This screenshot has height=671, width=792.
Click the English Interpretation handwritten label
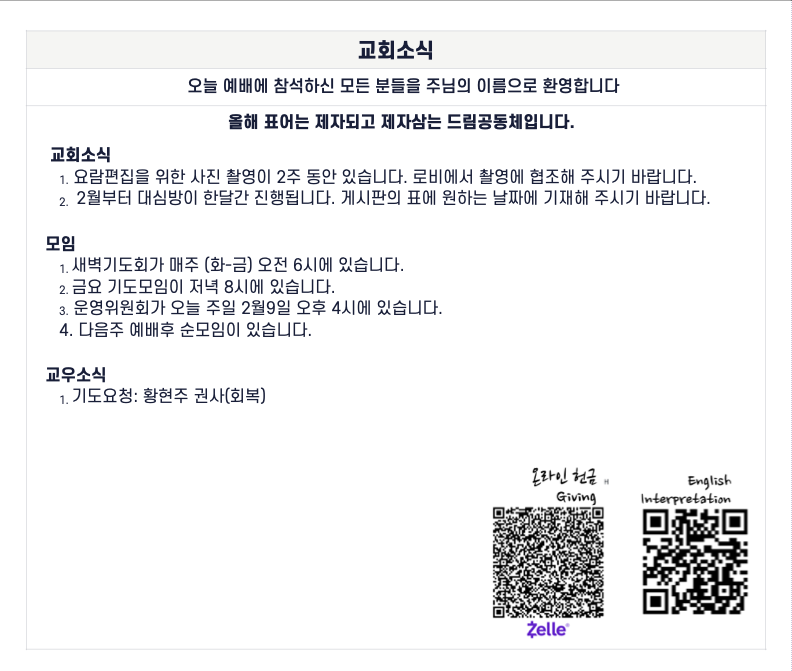pyautogui.click(x=686, y=490)
